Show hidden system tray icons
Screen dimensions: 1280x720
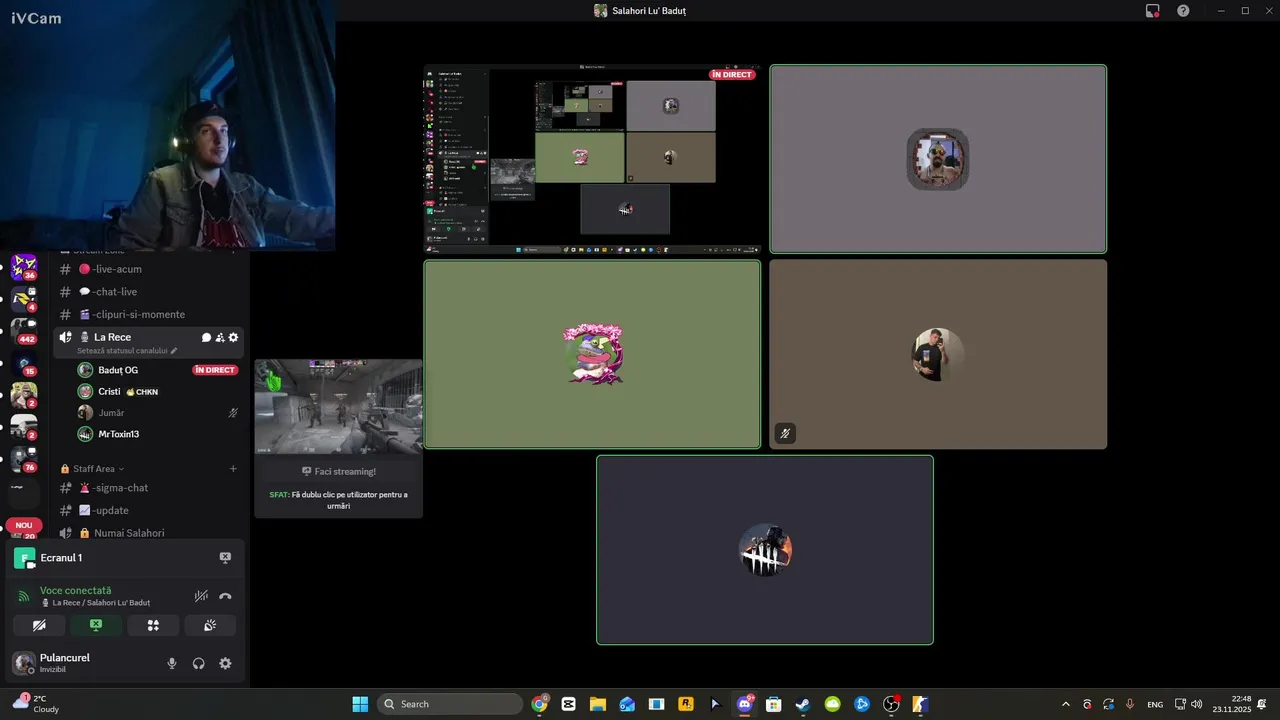click(1065, 704)
